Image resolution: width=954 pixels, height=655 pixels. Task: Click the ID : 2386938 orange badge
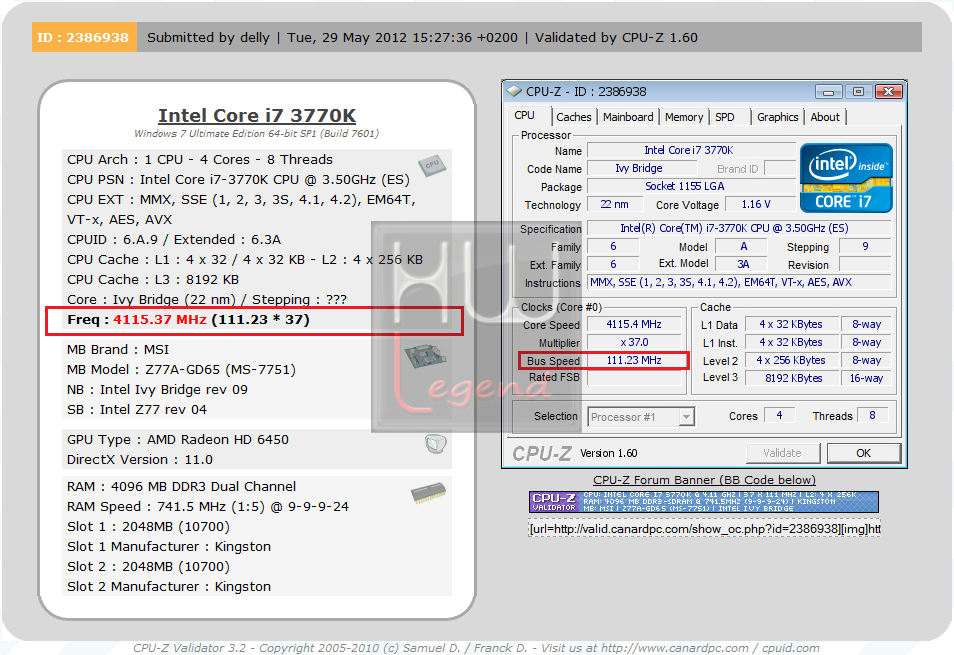[84, 38]
